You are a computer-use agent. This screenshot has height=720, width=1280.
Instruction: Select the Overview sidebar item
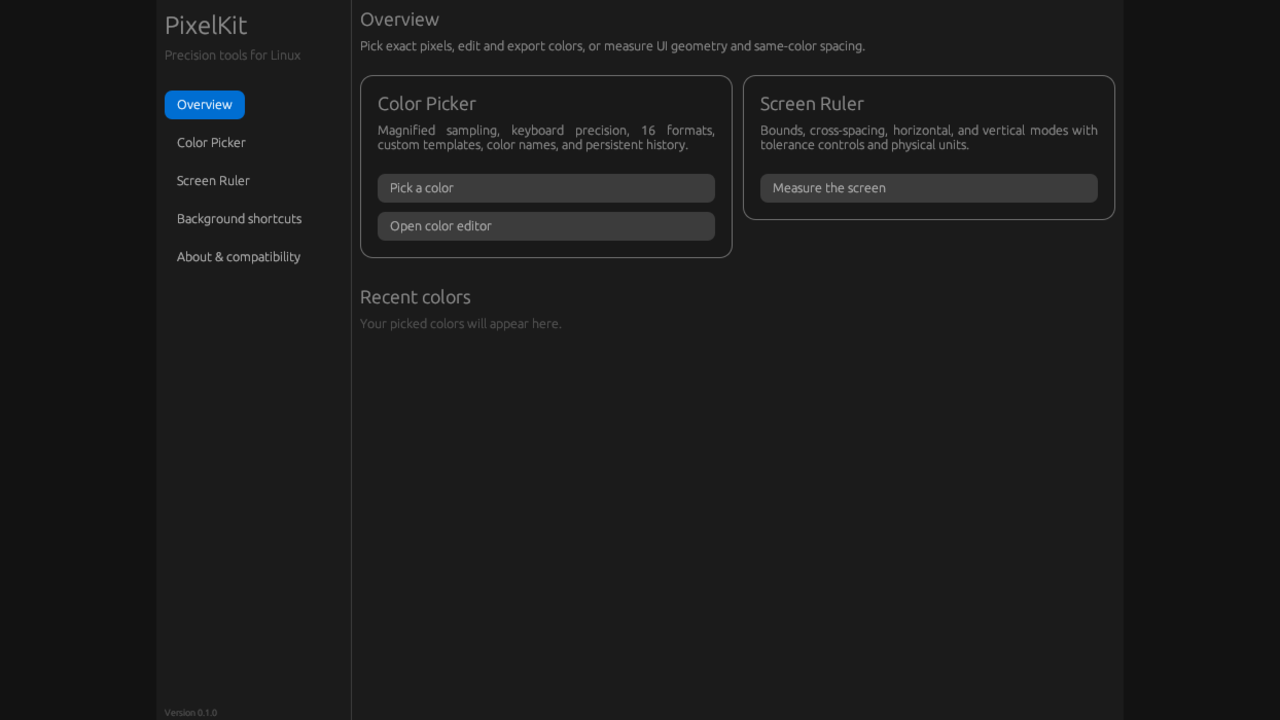[x=204, y=105]
